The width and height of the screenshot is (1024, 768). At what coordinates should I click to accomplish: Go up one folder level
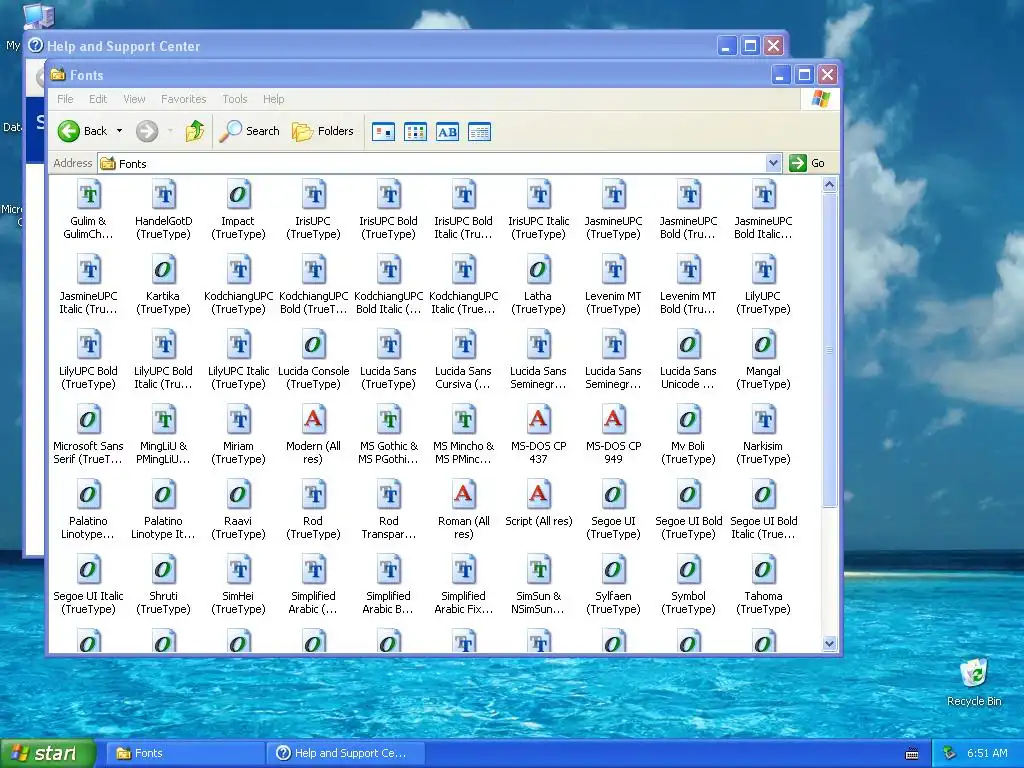click(x=194, y=131)
